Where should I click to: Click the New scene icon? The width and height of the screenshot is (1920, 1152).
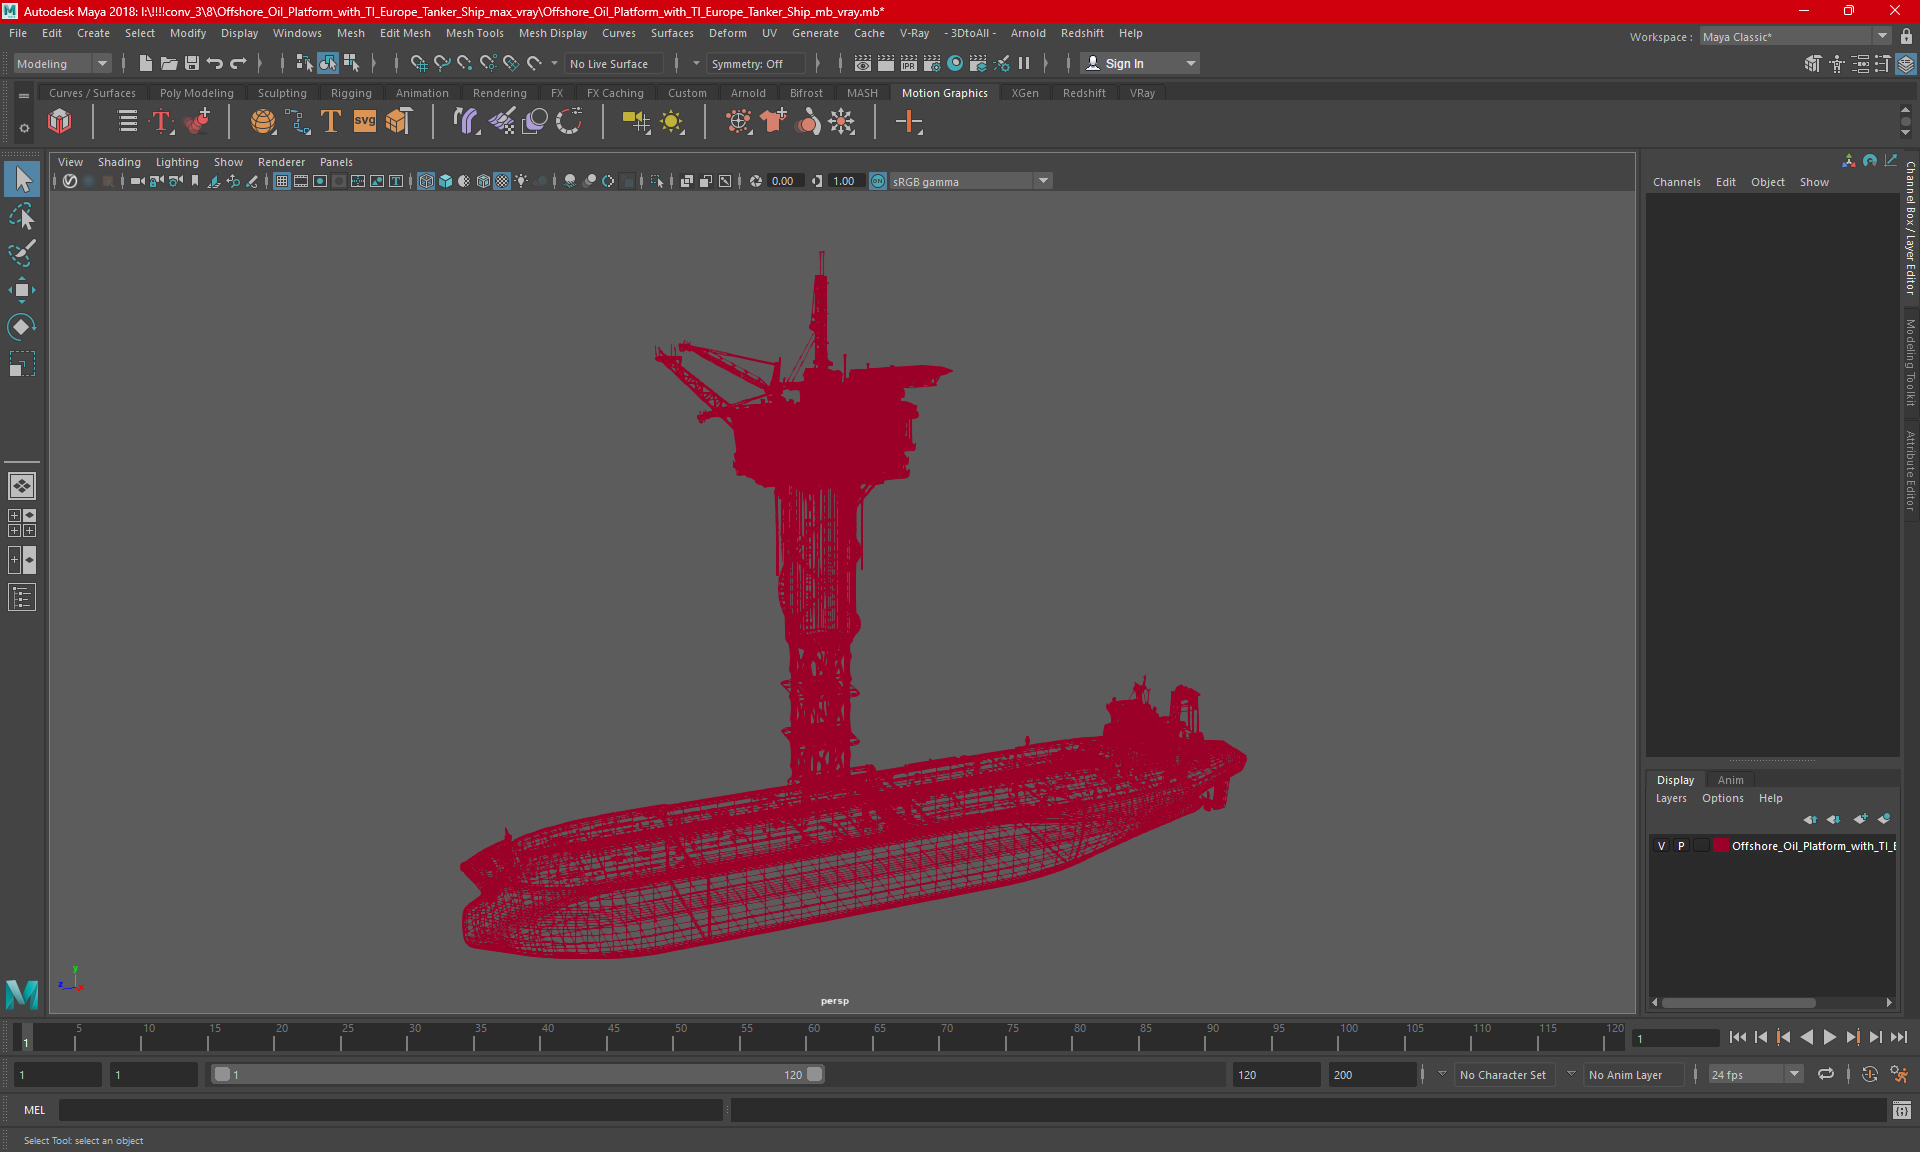click(146, 63)
